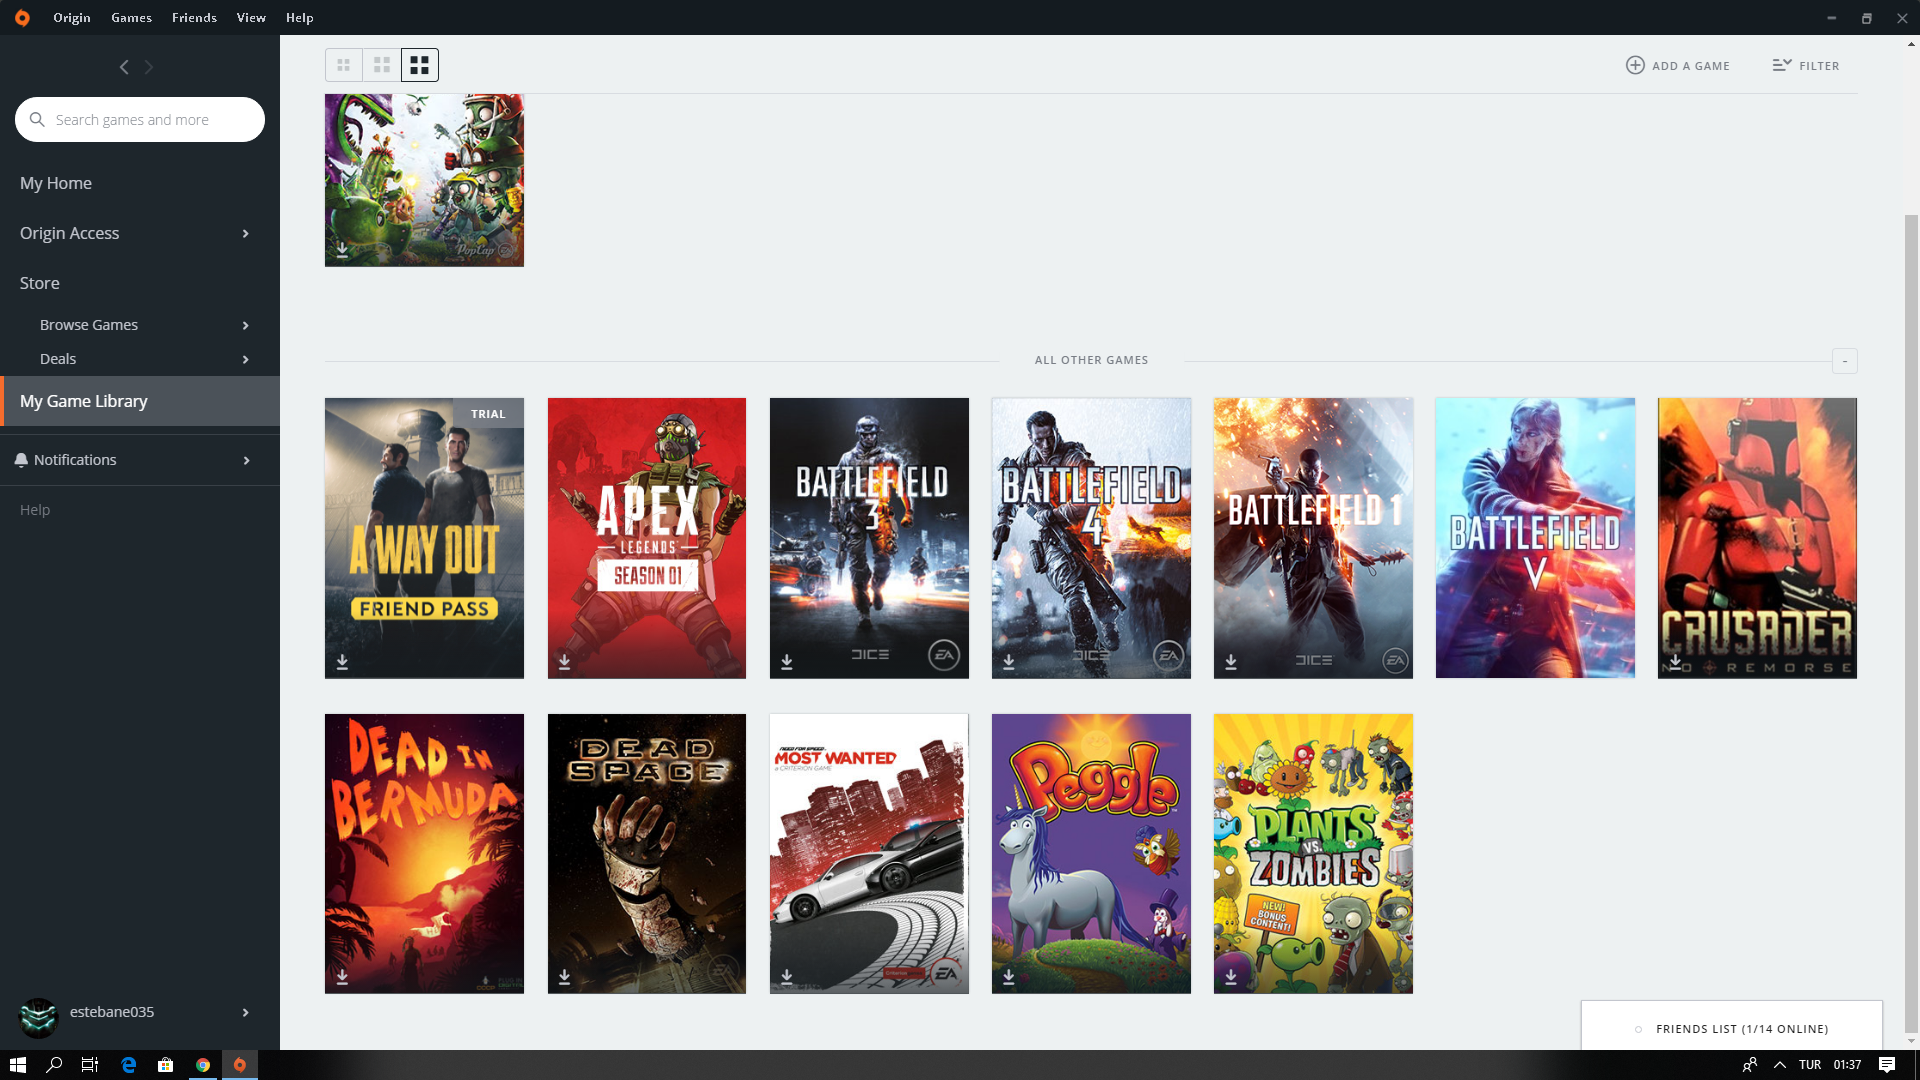Click the Search games and more field
Image resolution: width=1920 pixels, height=1080 pixels.
[140, 120]
